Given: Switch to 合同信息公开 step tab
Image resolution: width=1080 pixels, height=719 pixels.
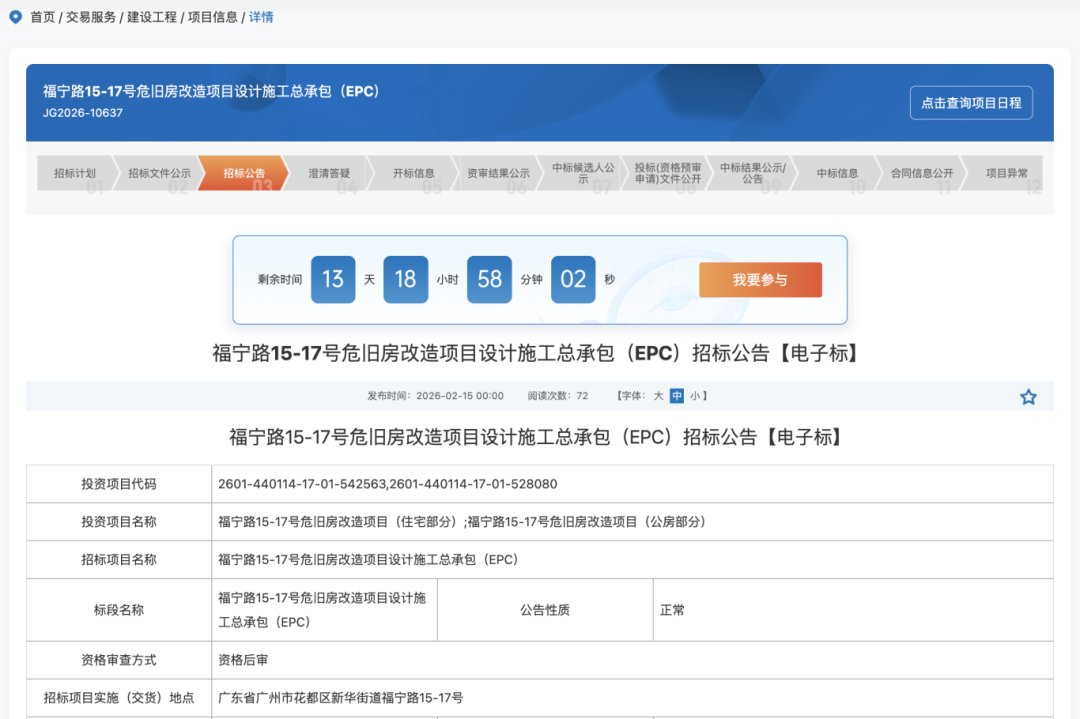Looking at the screenshot, I should pos(922,173).
